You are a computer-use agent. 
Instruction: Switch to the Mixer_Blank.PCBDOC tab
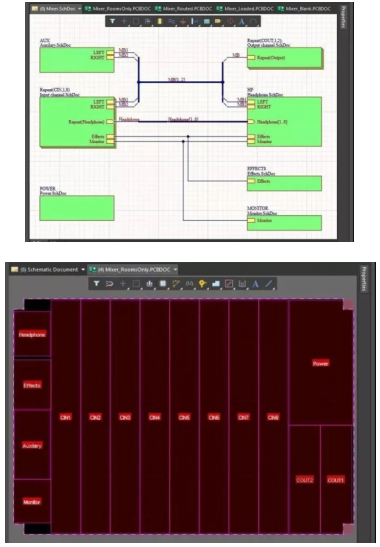pos(305,8)
